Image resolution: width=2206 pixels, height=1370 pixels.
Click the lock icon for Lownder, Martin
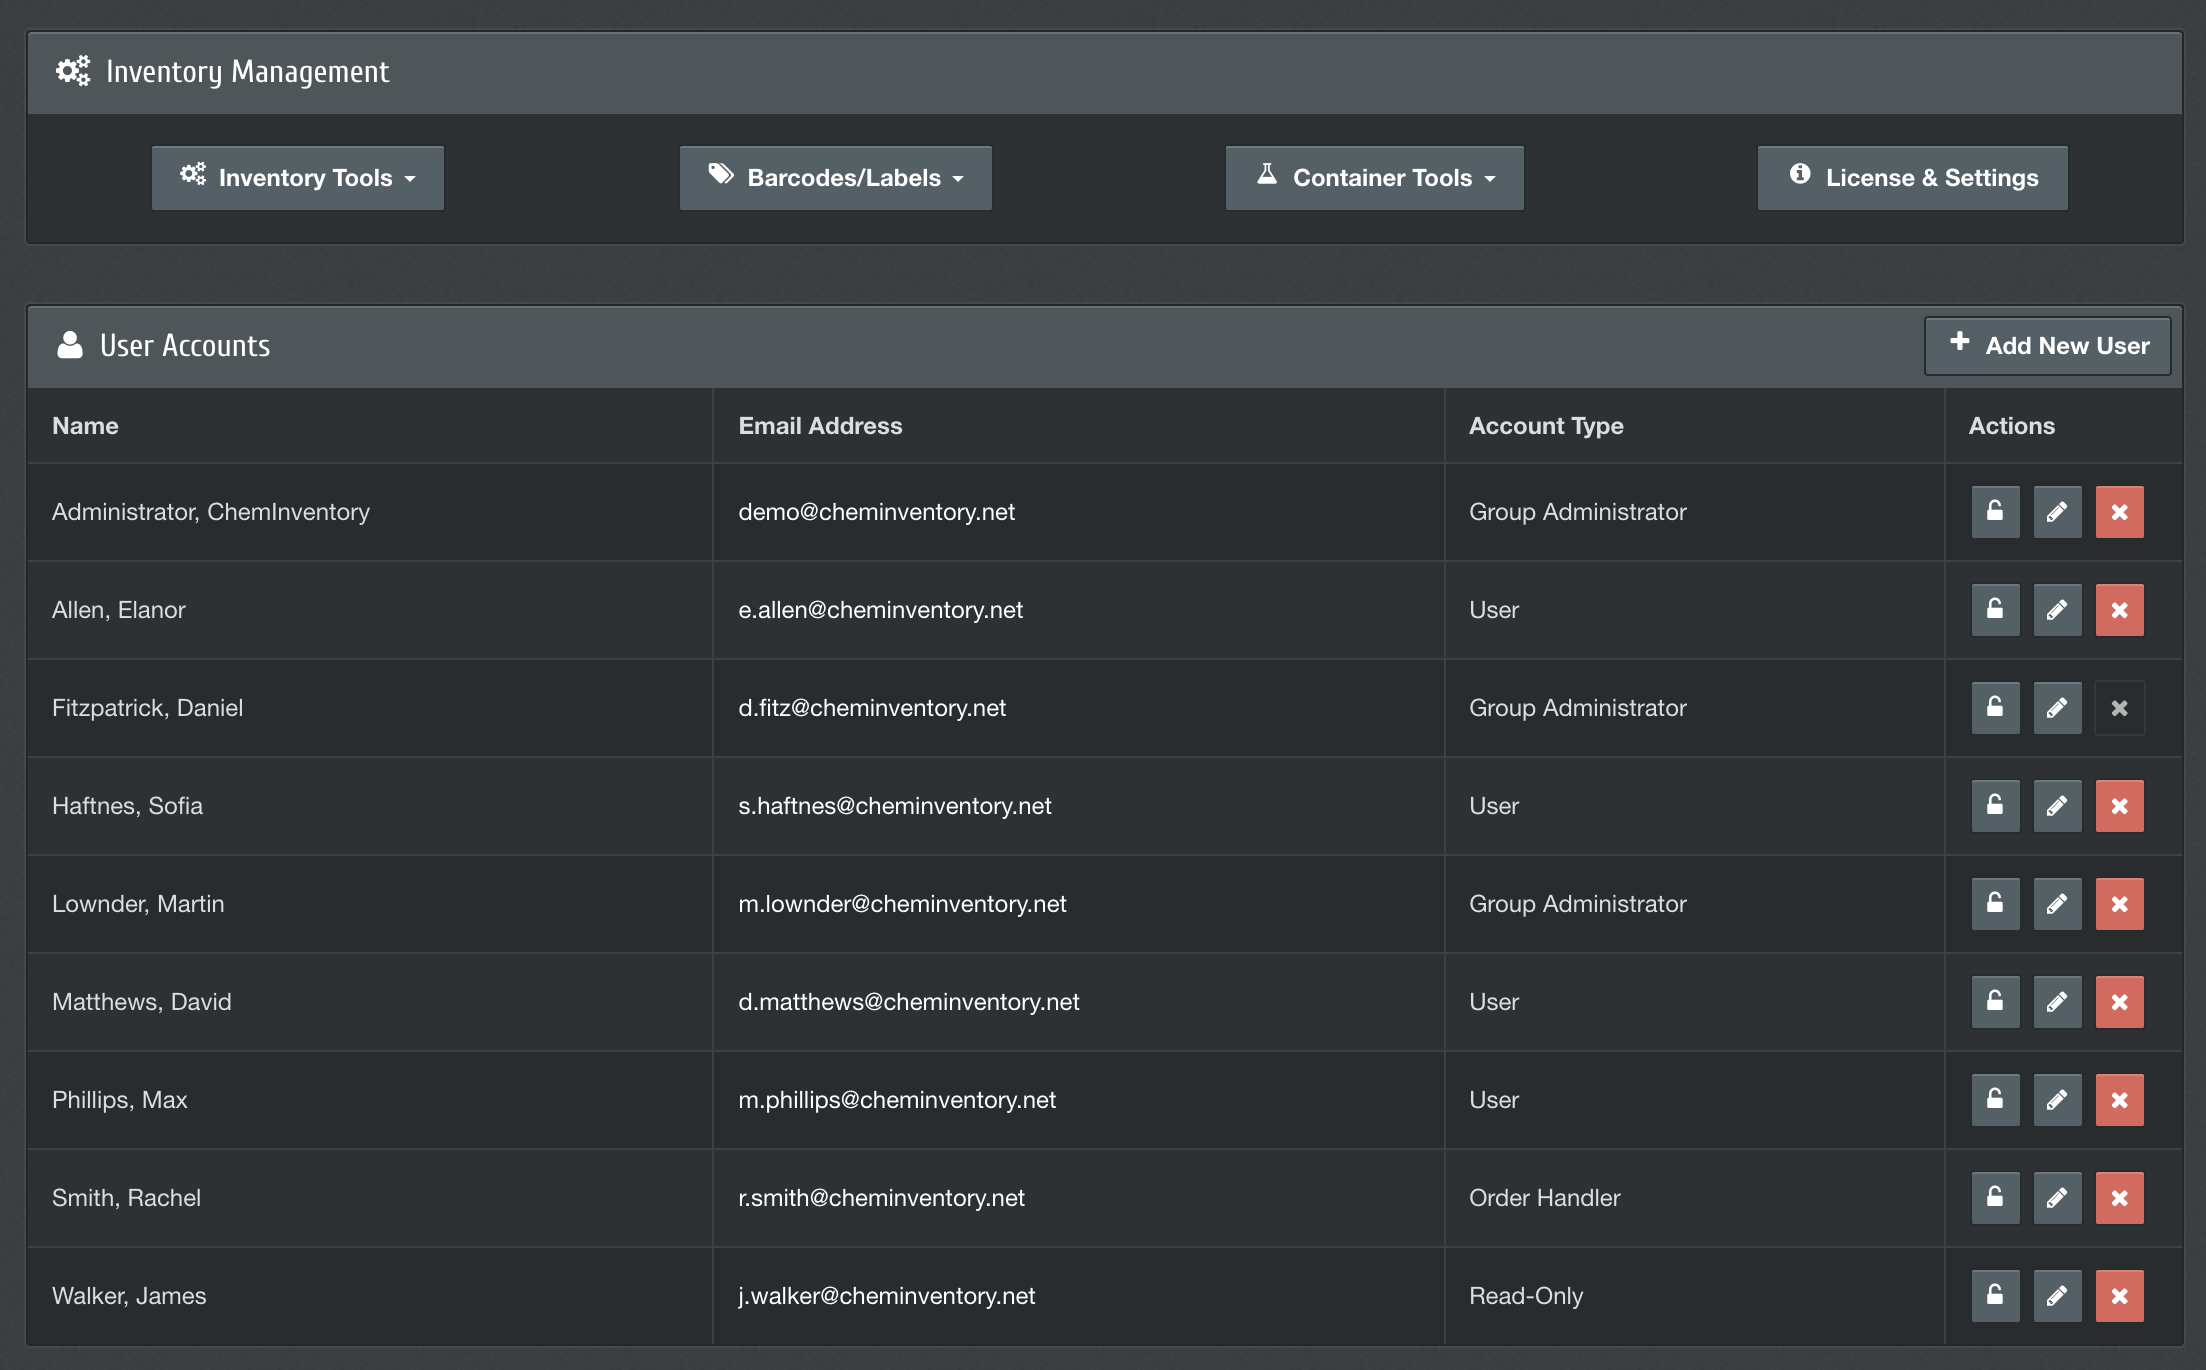(x=1995, y=904)
